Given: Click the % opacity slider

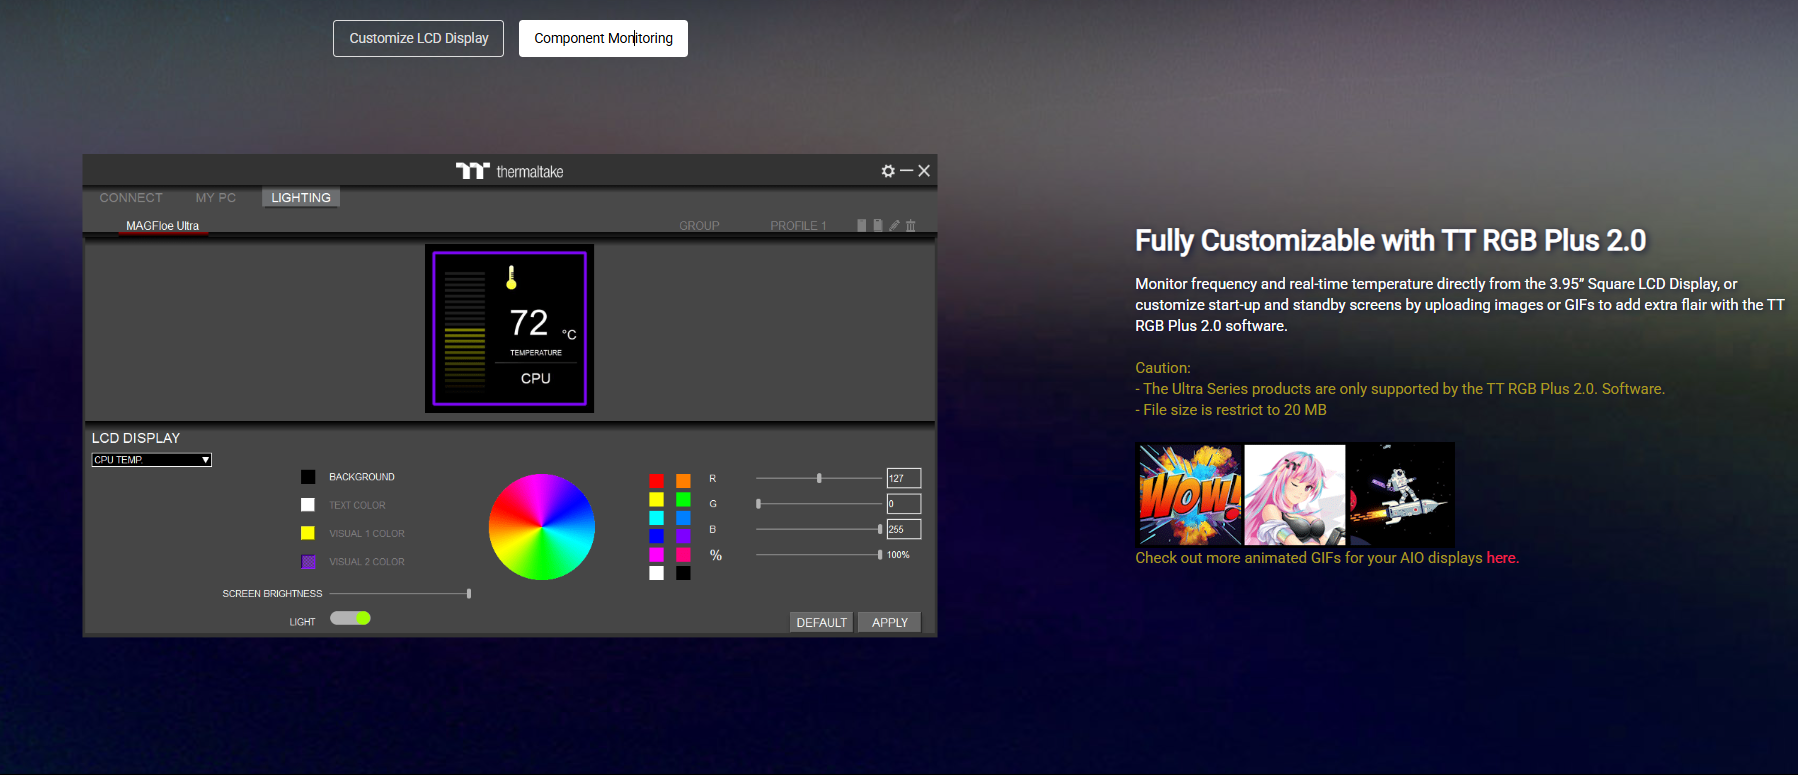Looking at the screenshot, I should pyautogui.click(x=819, y=554).
